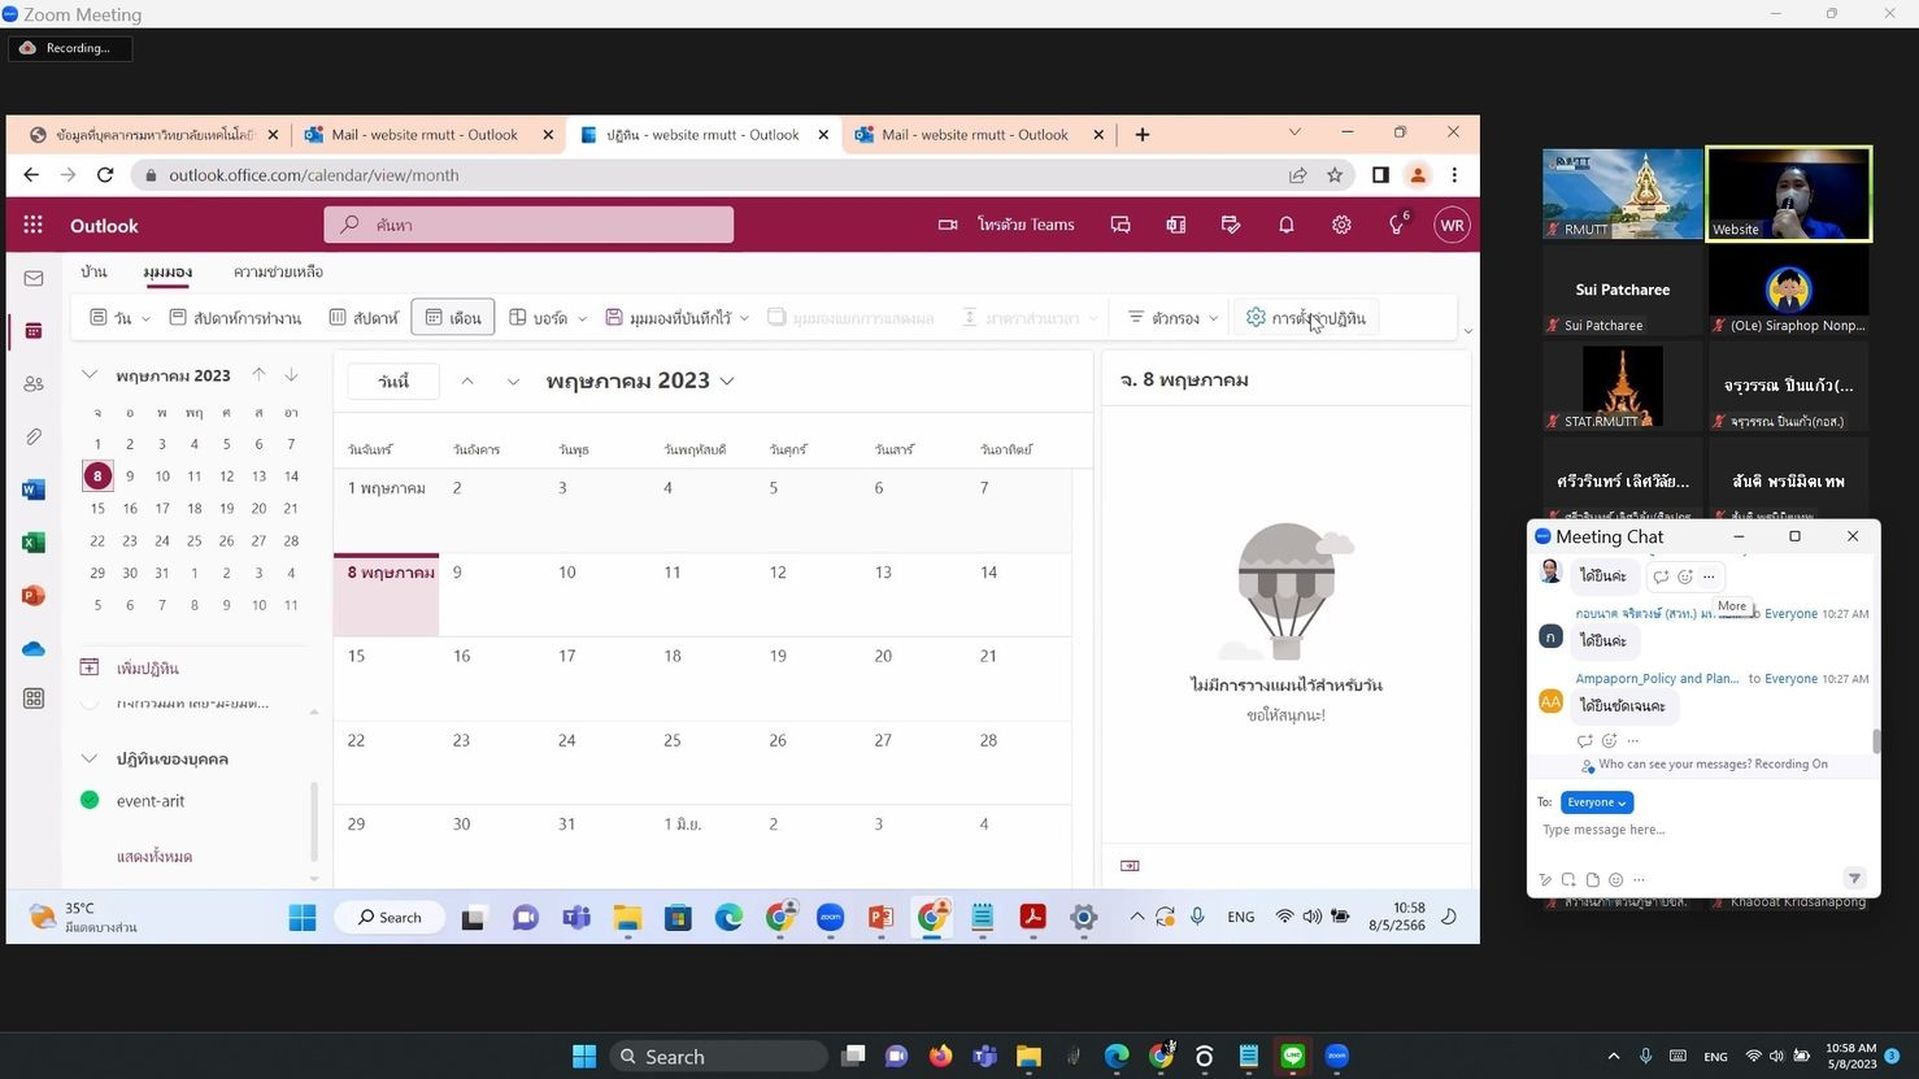1919x1079 pixels.
Task: Expand saved views dropdown
Action: (744, 318)
